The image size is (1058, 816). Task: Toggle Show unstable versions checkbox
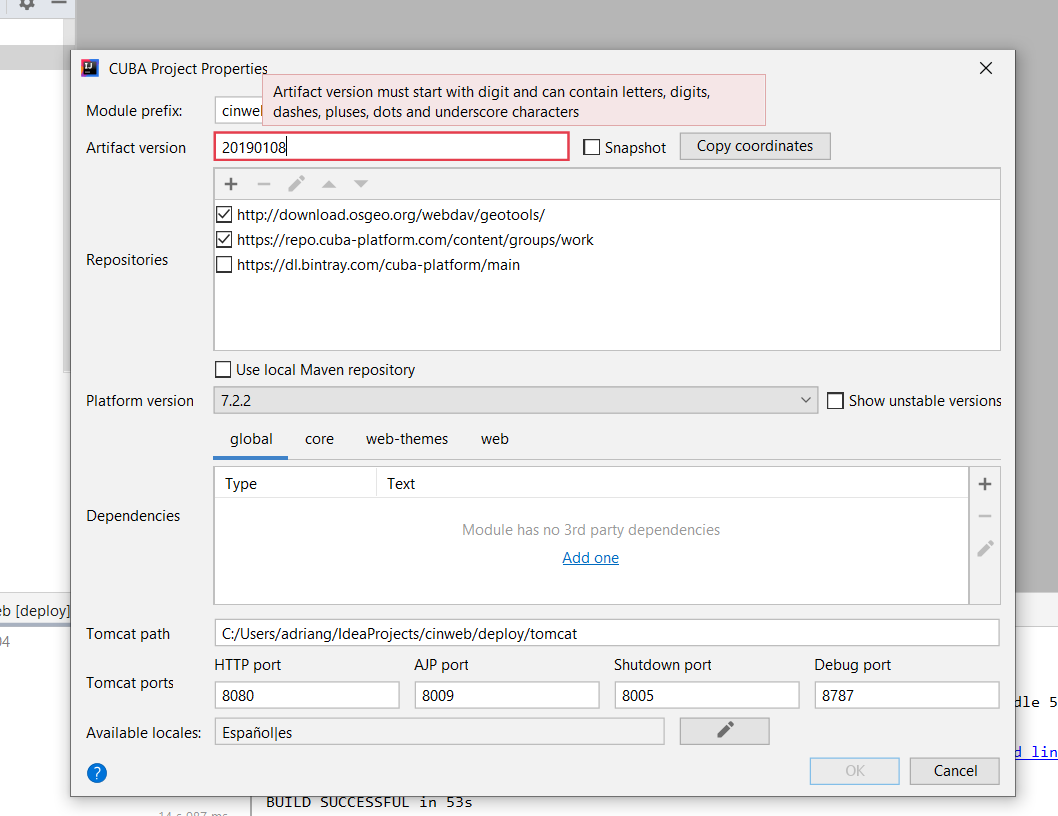[x=835, y=401]
